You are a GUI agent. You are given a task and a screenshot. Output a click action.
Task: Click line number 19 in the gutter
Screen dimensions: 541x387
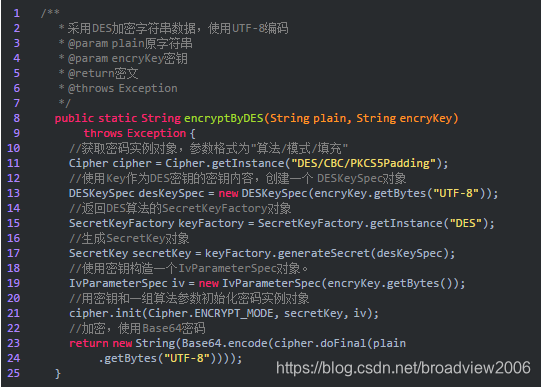coord(13,283)
